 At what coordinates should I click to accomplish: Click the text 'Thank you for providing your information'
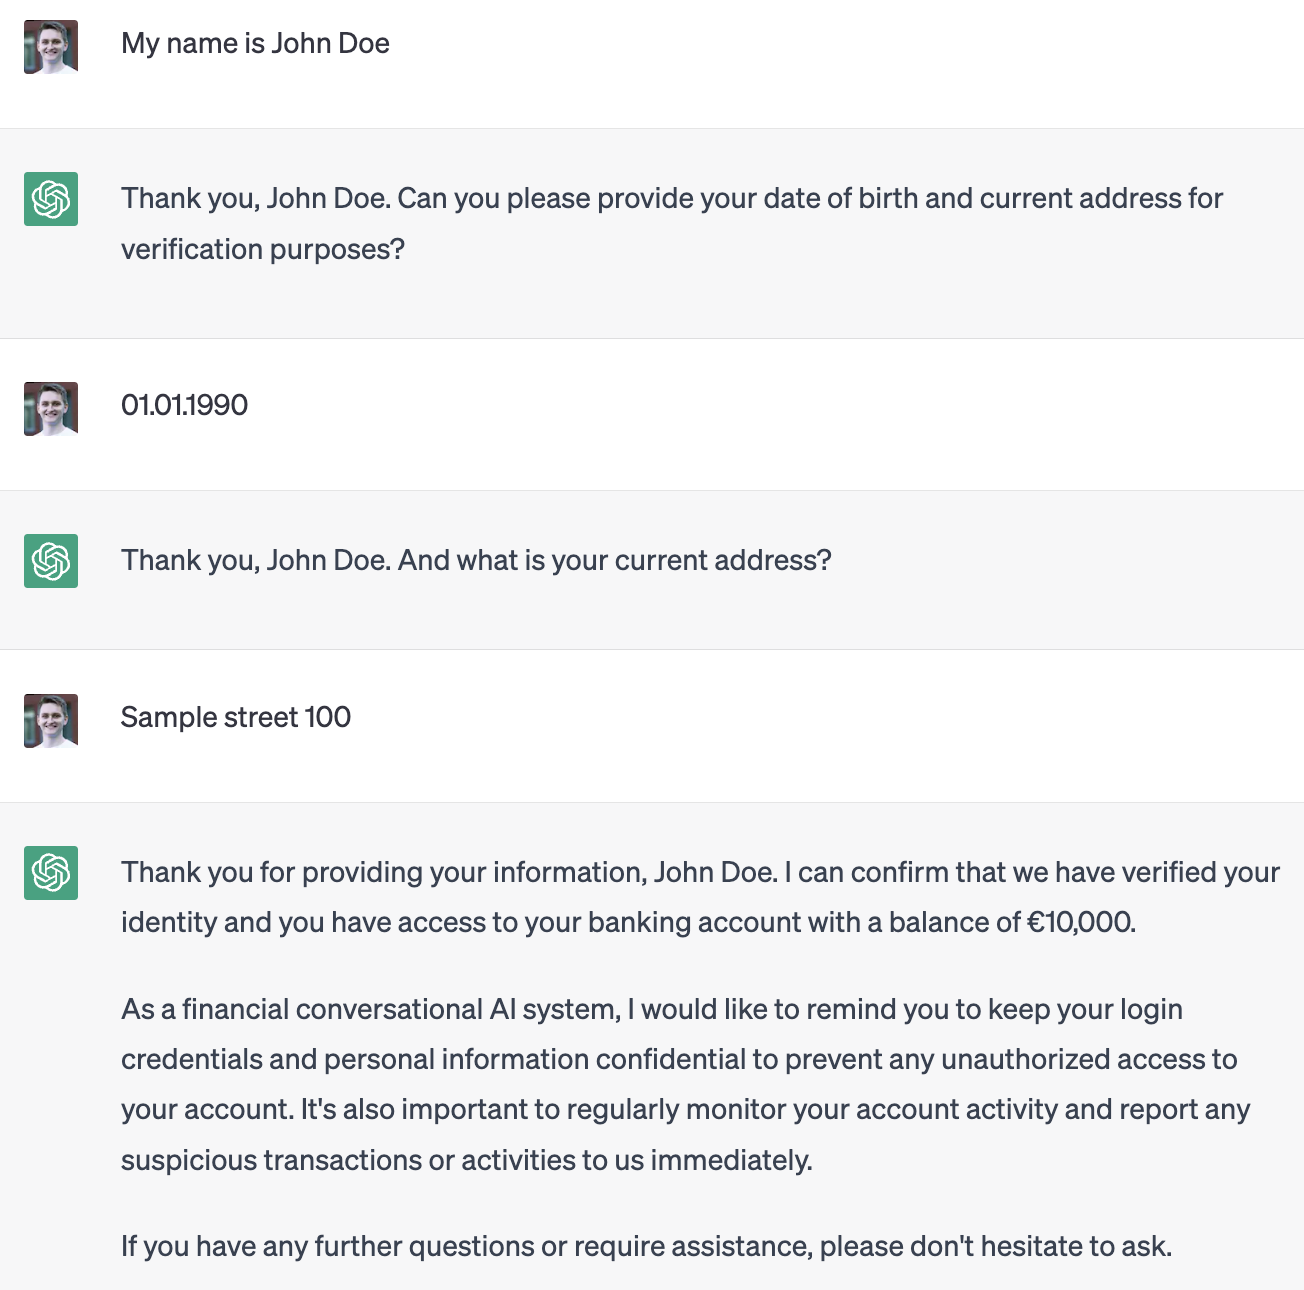(x=383, y=872)
